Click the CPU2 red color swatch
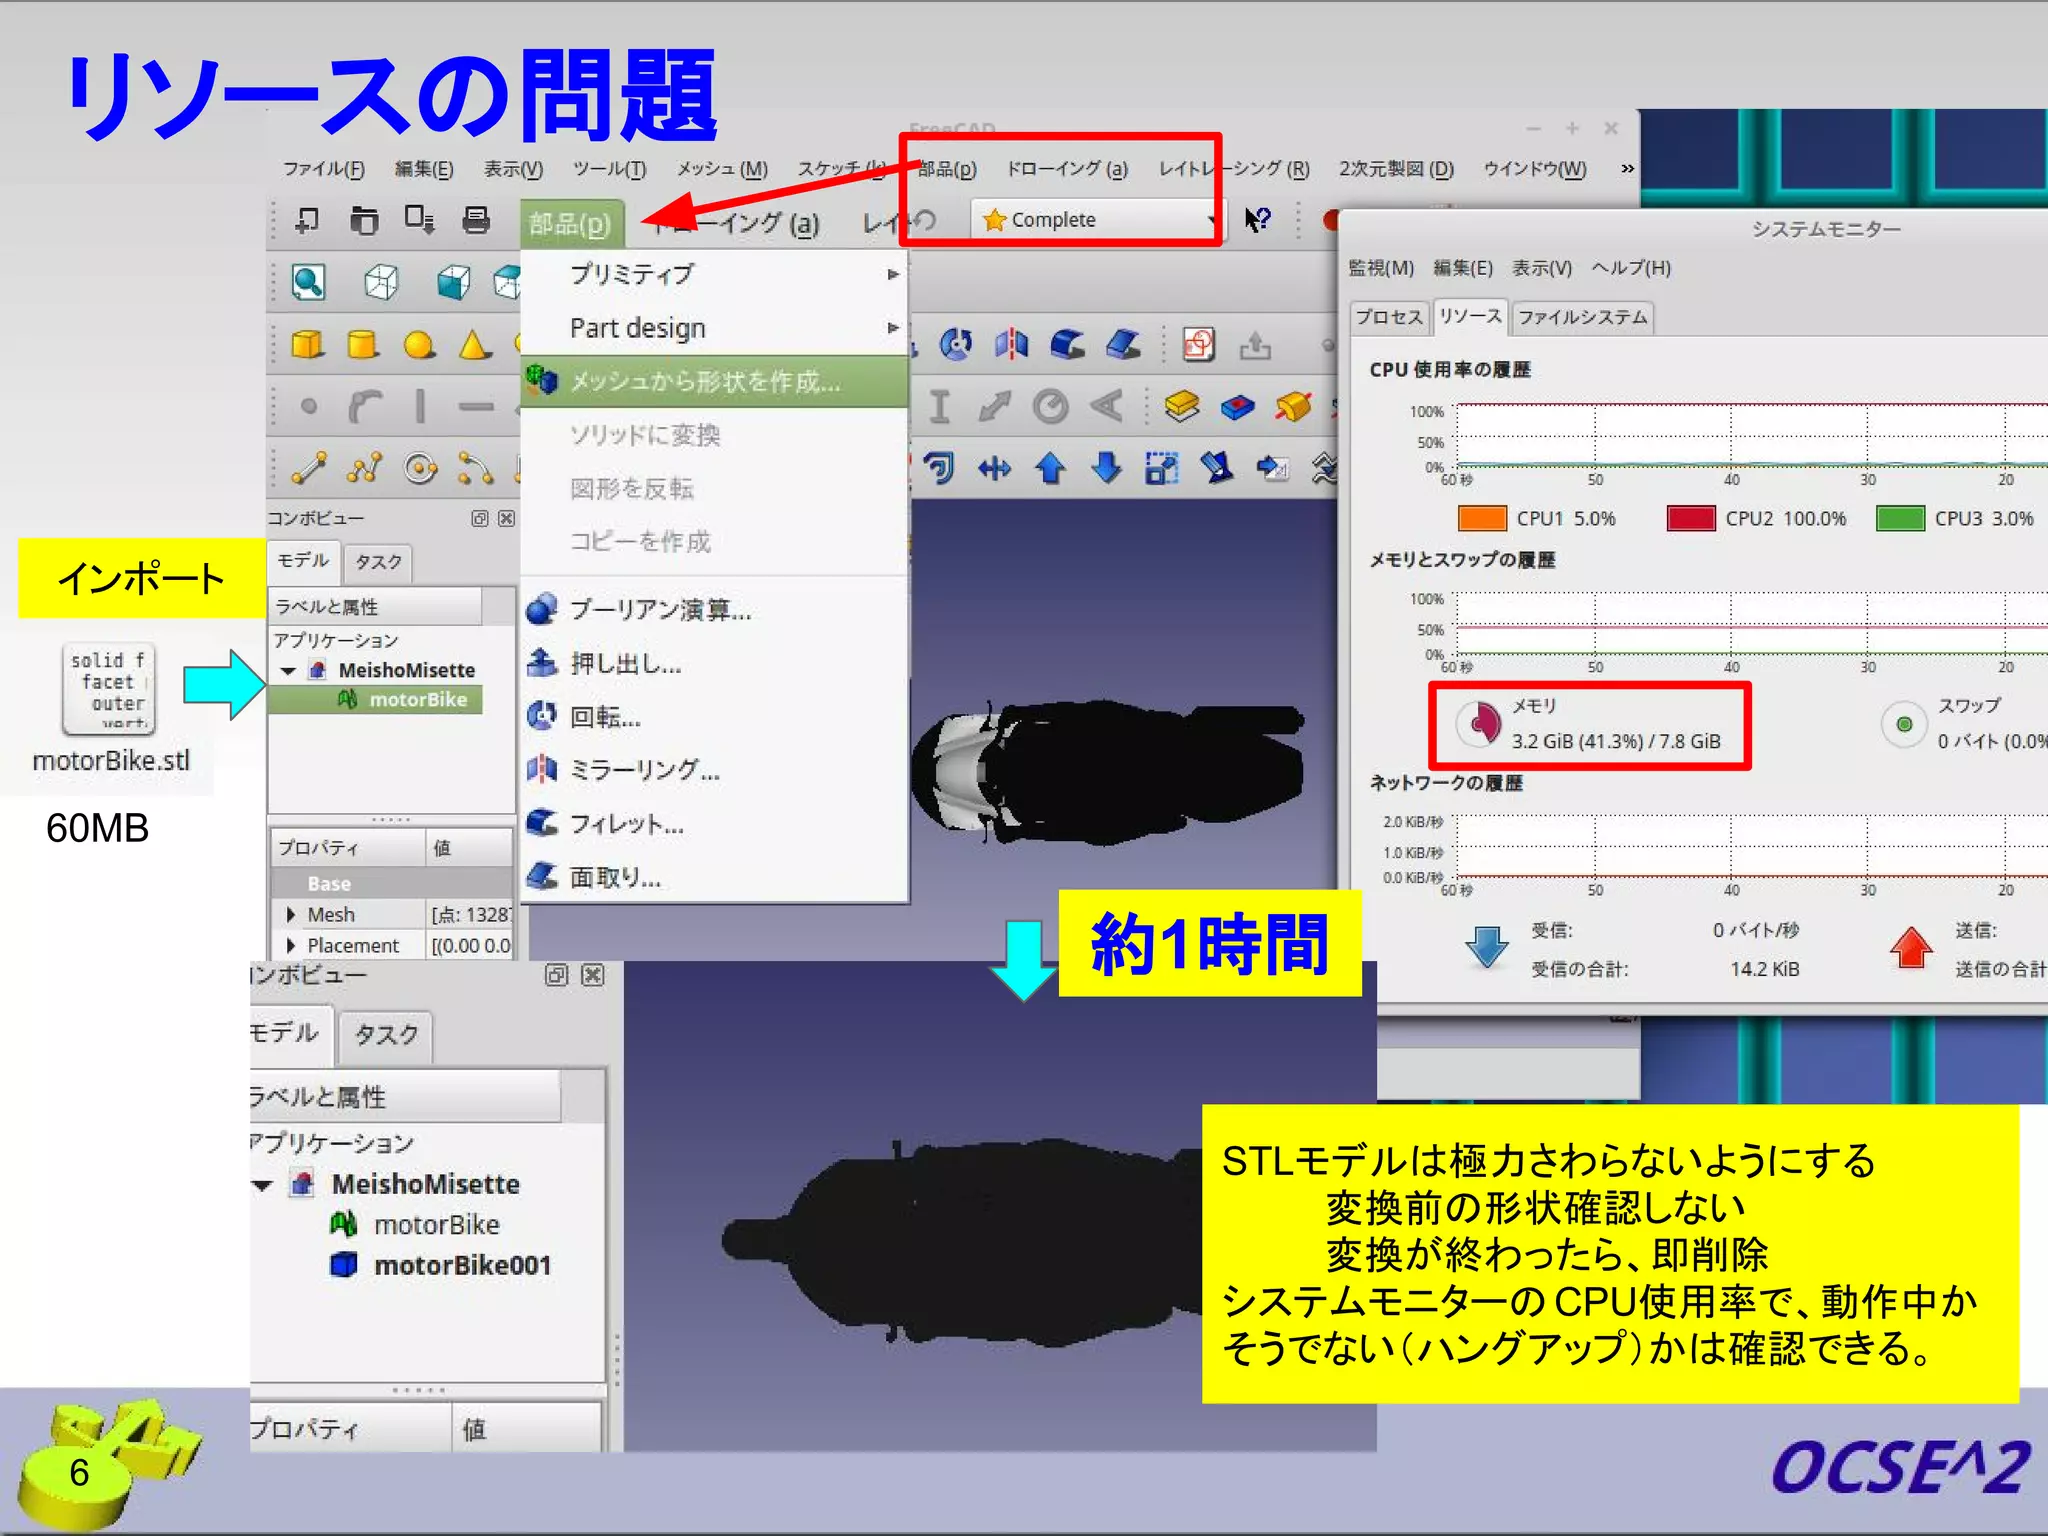Viewport: 2048px width, 1536px height. (x=1691, y=518)
